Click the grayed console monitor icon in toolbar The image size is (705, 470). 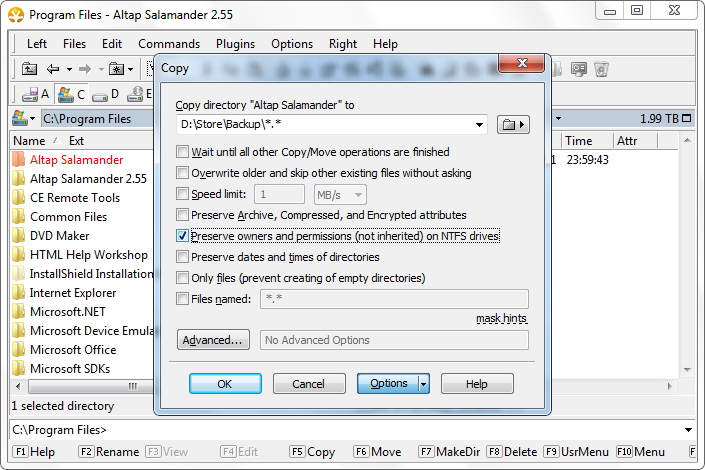click(x=579, y=69)
